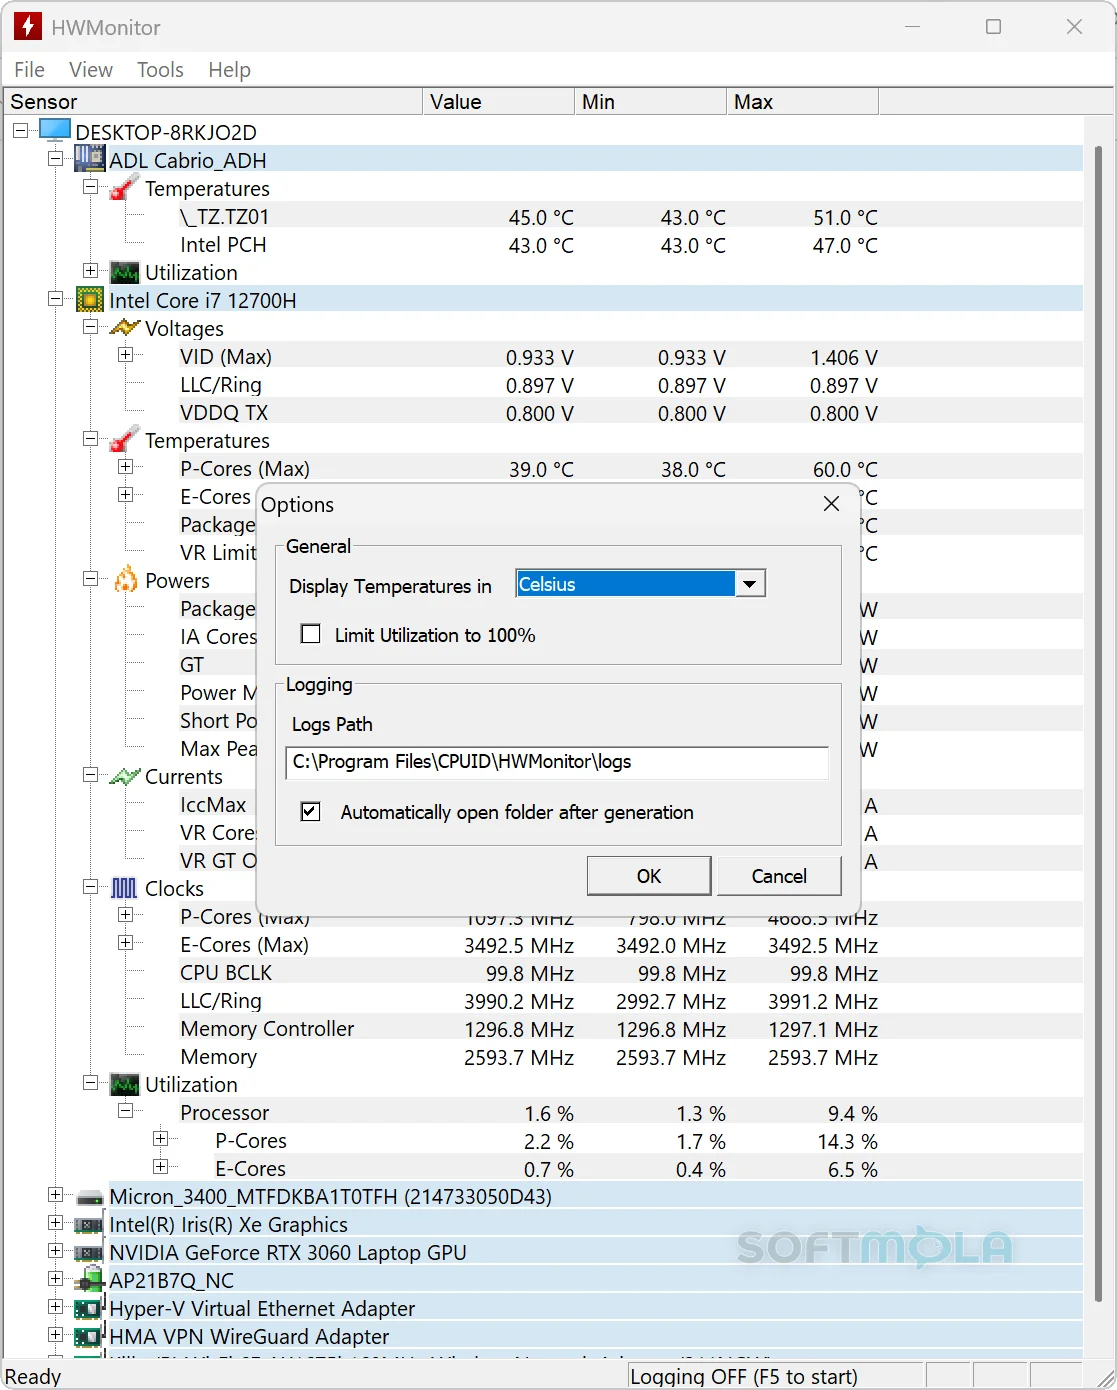Maximize the HWMonitor window
Viewport: 1117px width, 1390px height.
tap(993, 27)
